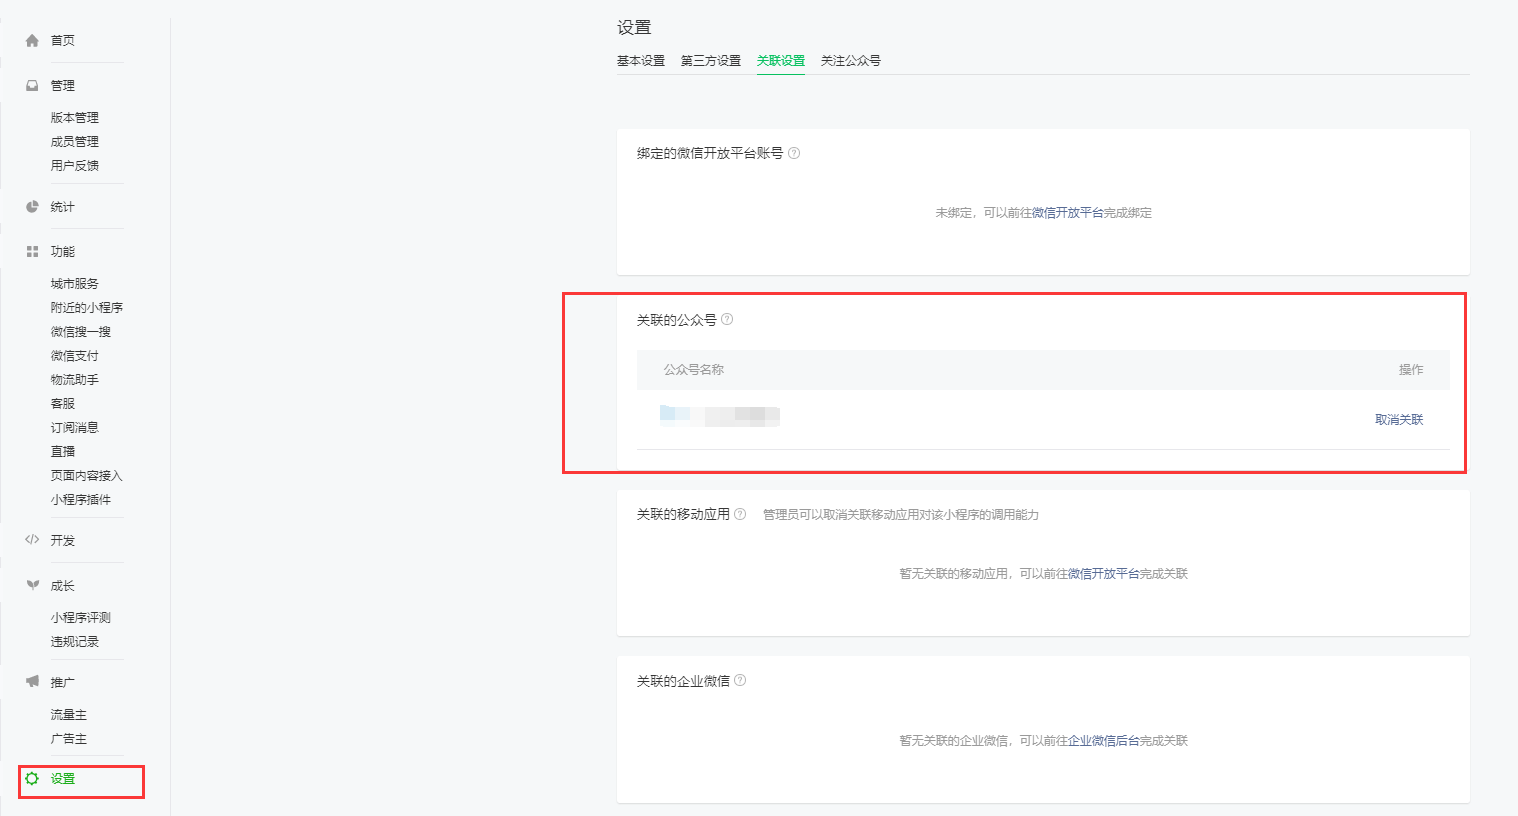The height and width of the screenshot is (816, 1518).
Task: Switch to the 基本设置 tab
Action: pyautogui.click(x=641, y=61)
